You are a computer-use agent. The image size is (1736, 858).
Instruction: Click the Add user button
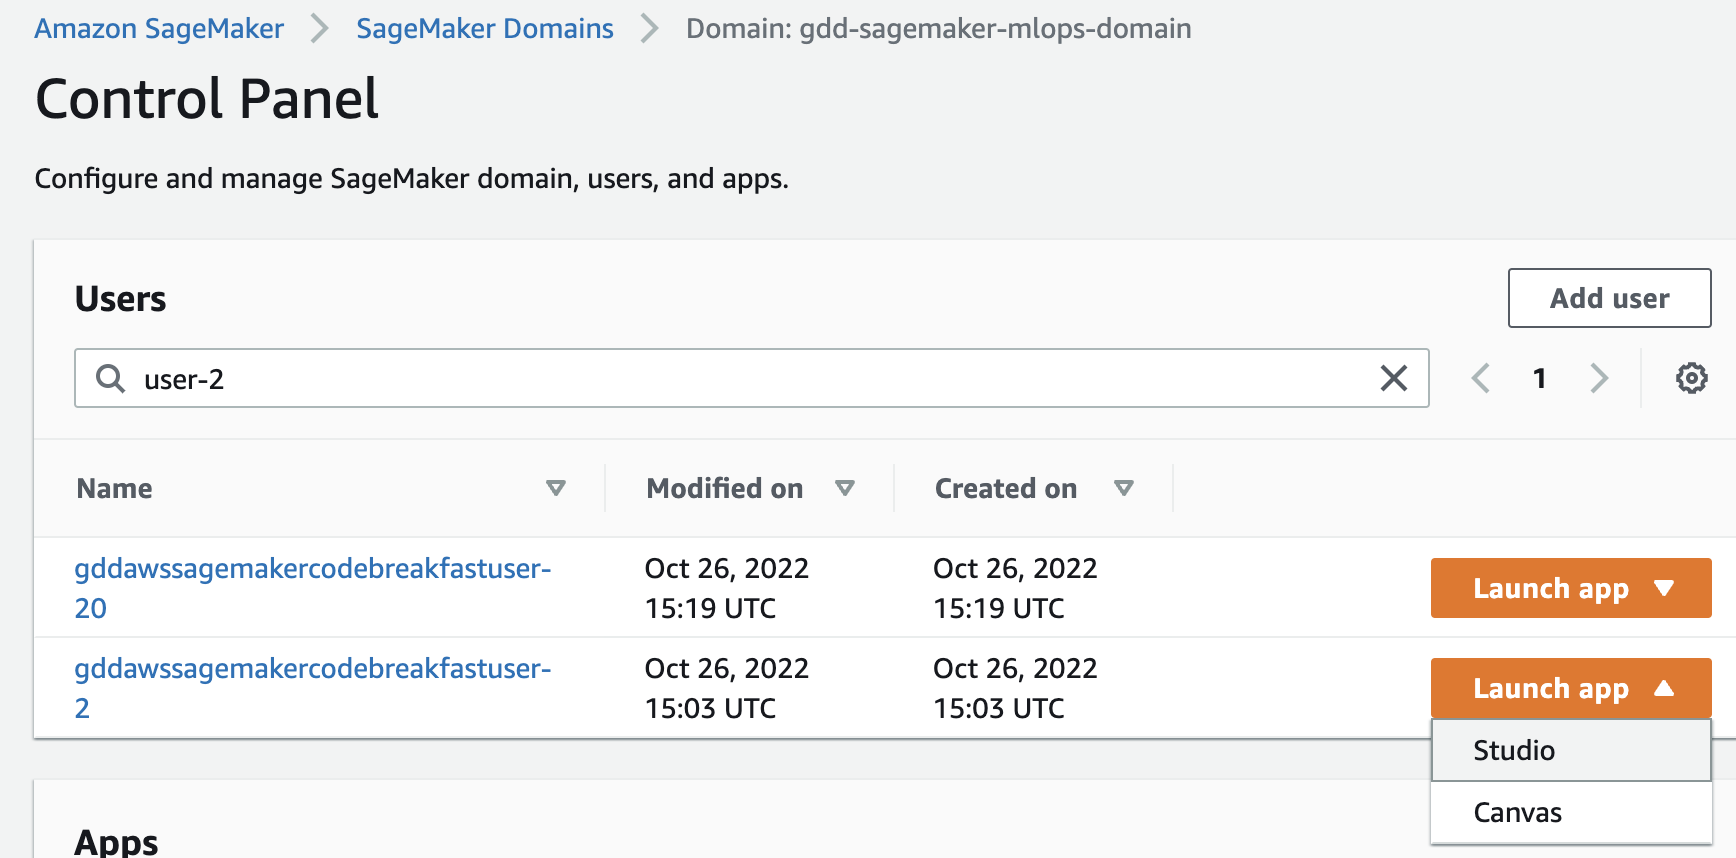[x=1609, y=298]
